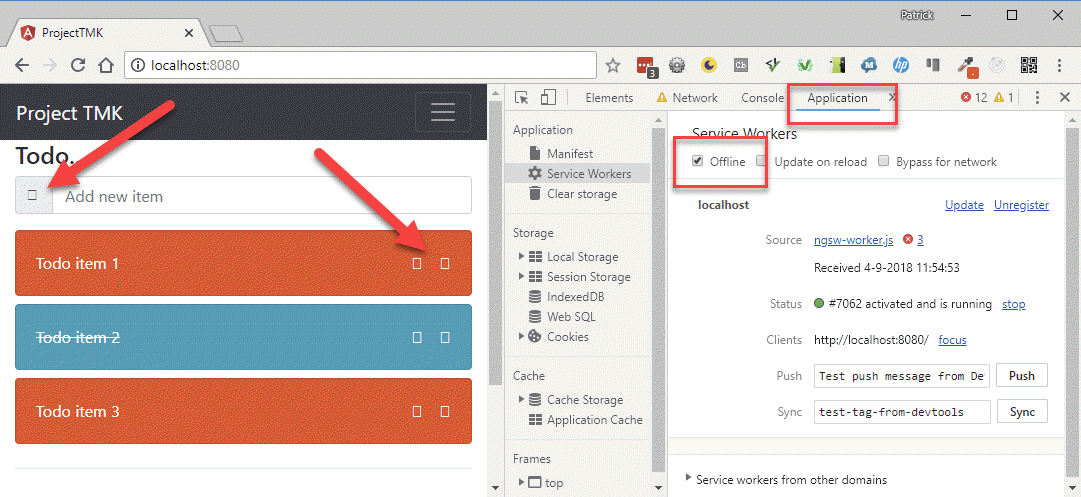Expand Service workers from other domains
This screenshot has height=497, width=1081.
[x=688, y=479]
